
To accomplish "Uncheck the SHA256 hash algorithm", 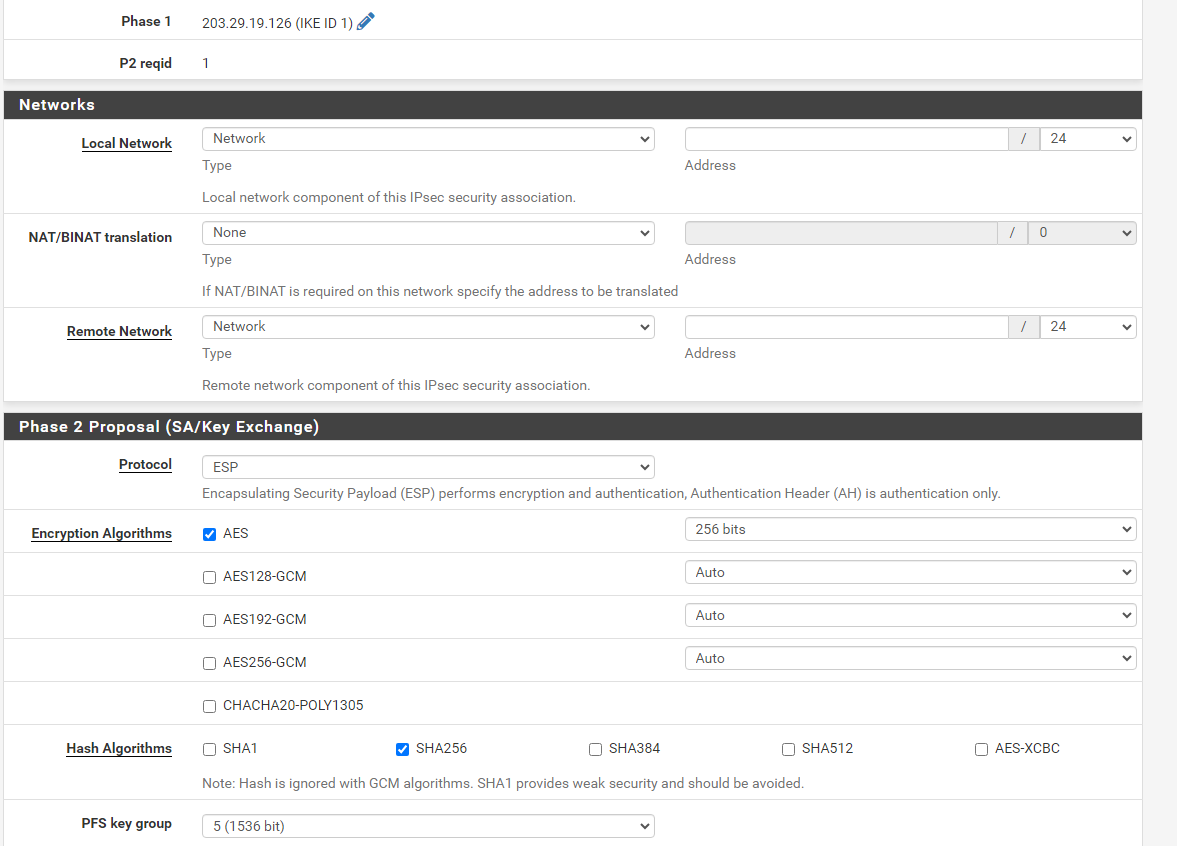I will (402, 749).
